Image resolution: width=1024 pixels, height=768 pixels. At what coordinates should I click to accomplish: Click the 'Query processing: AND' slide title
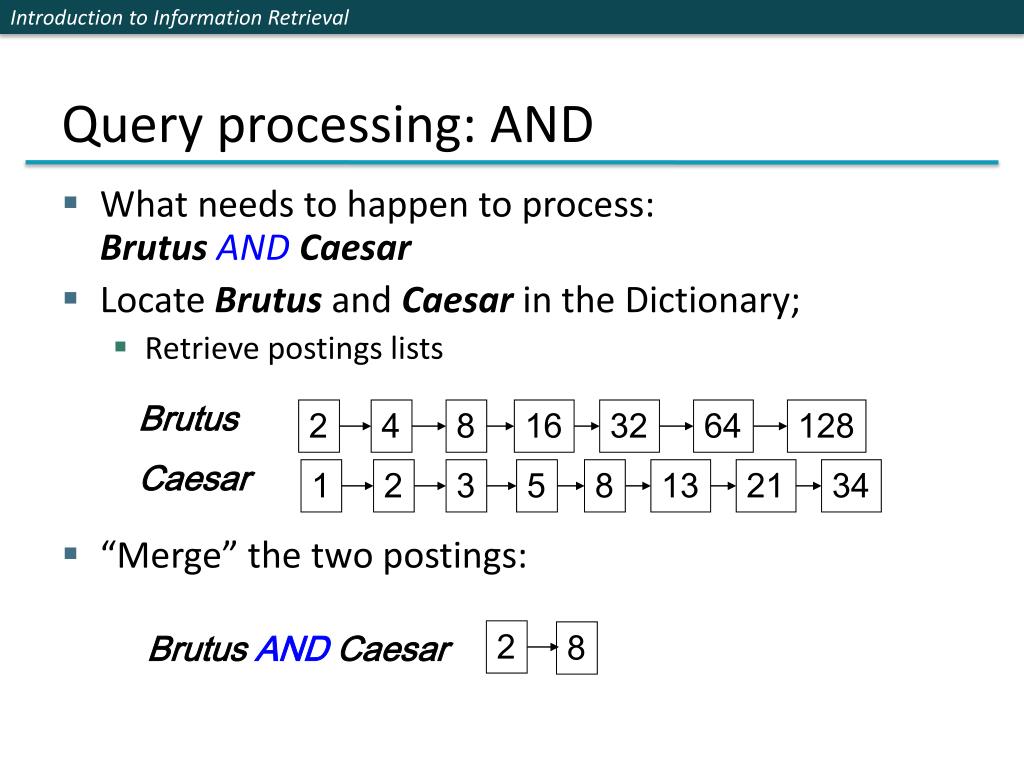point(327,125)
